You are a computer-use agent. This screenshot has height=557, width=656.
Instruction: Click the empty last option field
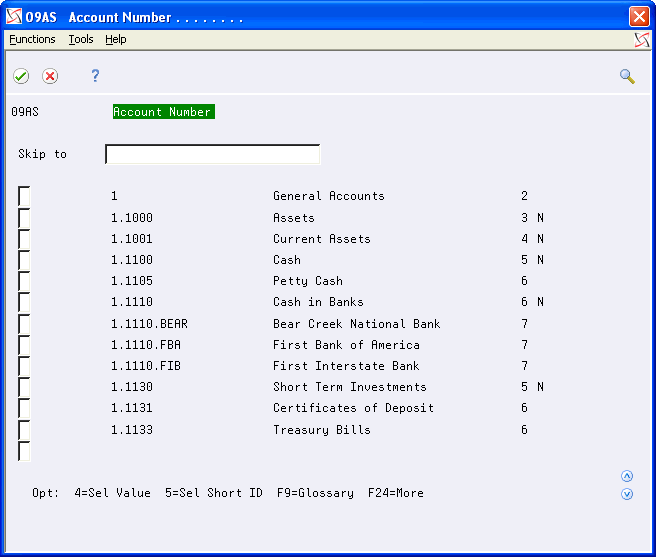24,451
